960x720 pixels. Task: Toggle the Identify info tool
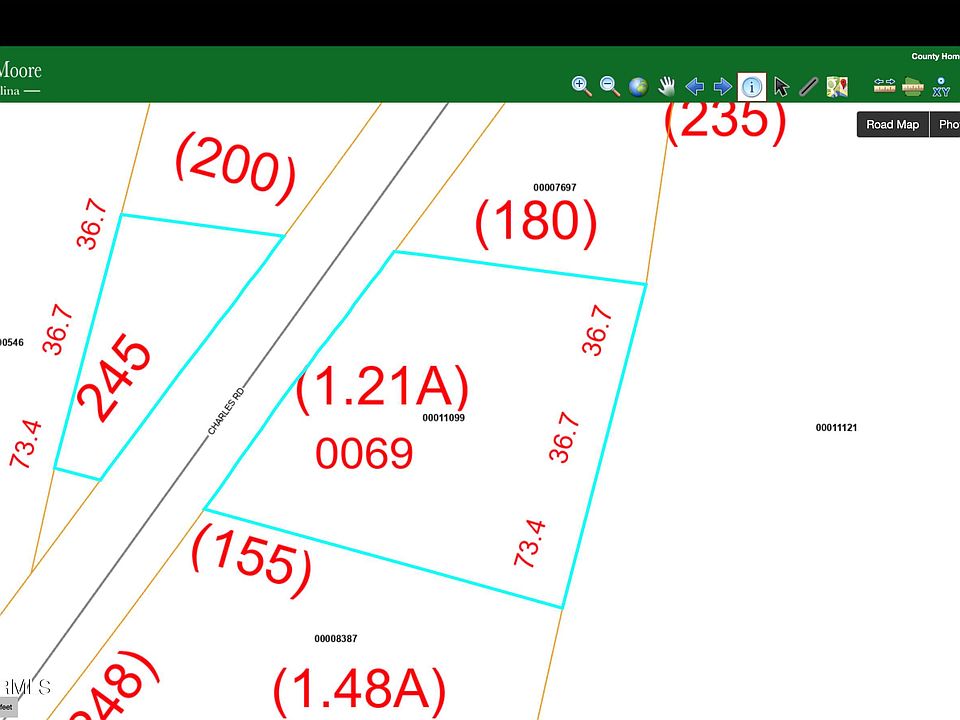(752, 87)
